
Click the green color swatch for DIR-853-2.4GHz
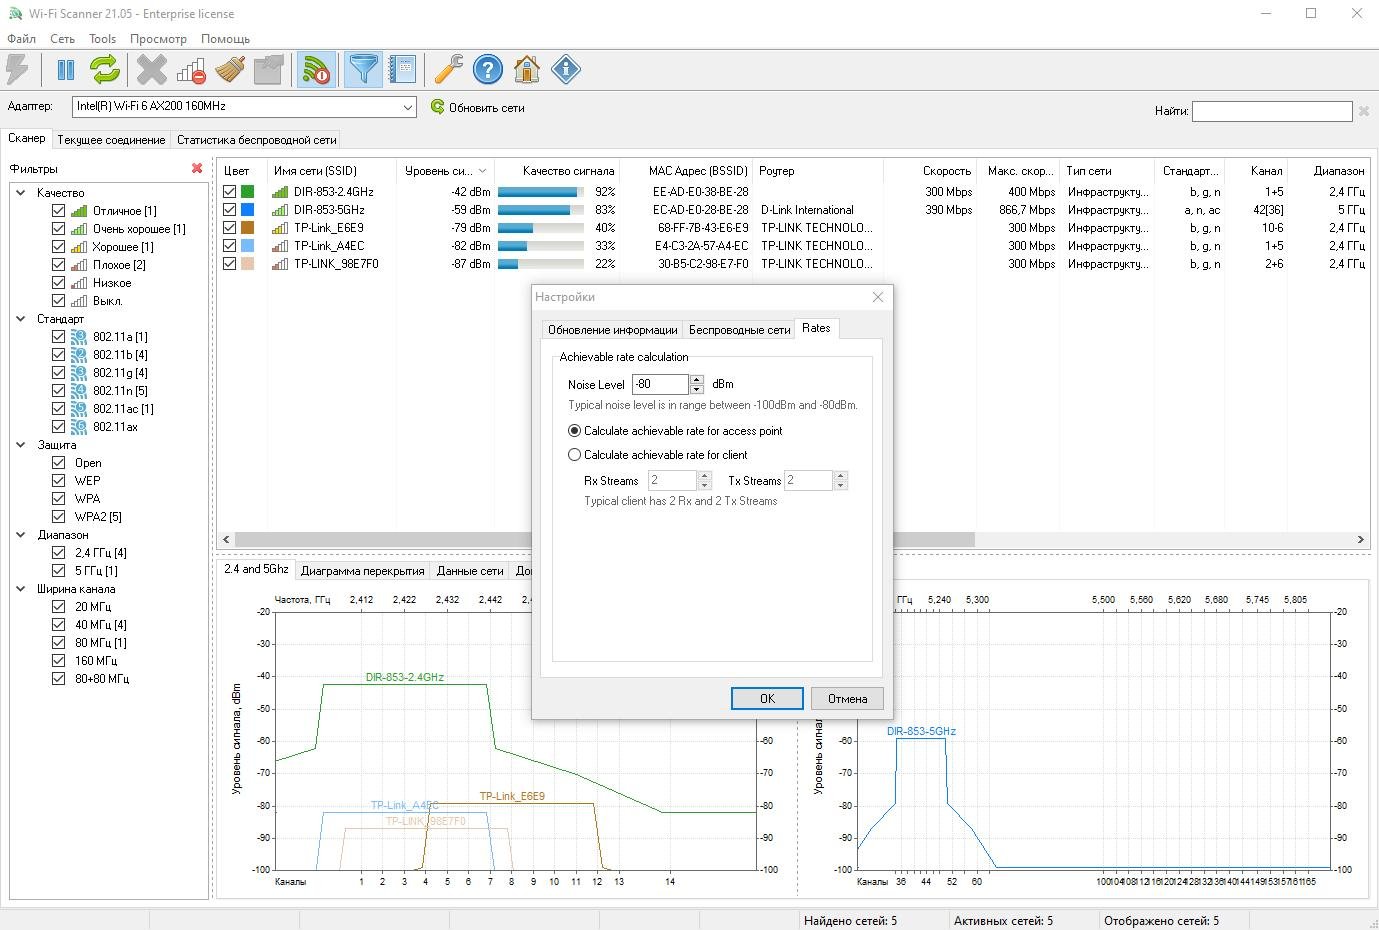click(x=248, y=192)
